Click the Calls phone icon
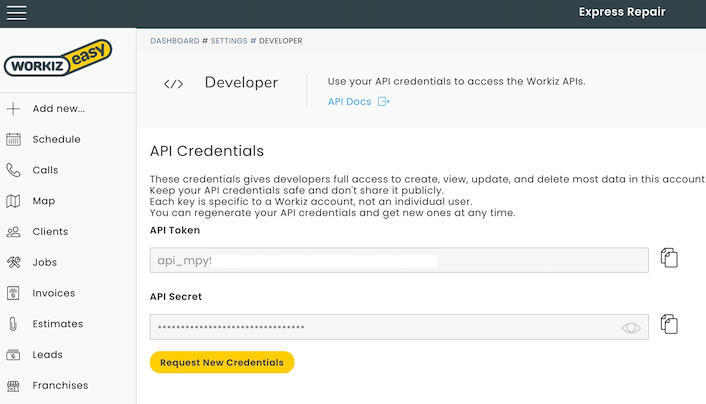Image resolution: width=706 pixels, height=404 pixels. click(13, 170)
